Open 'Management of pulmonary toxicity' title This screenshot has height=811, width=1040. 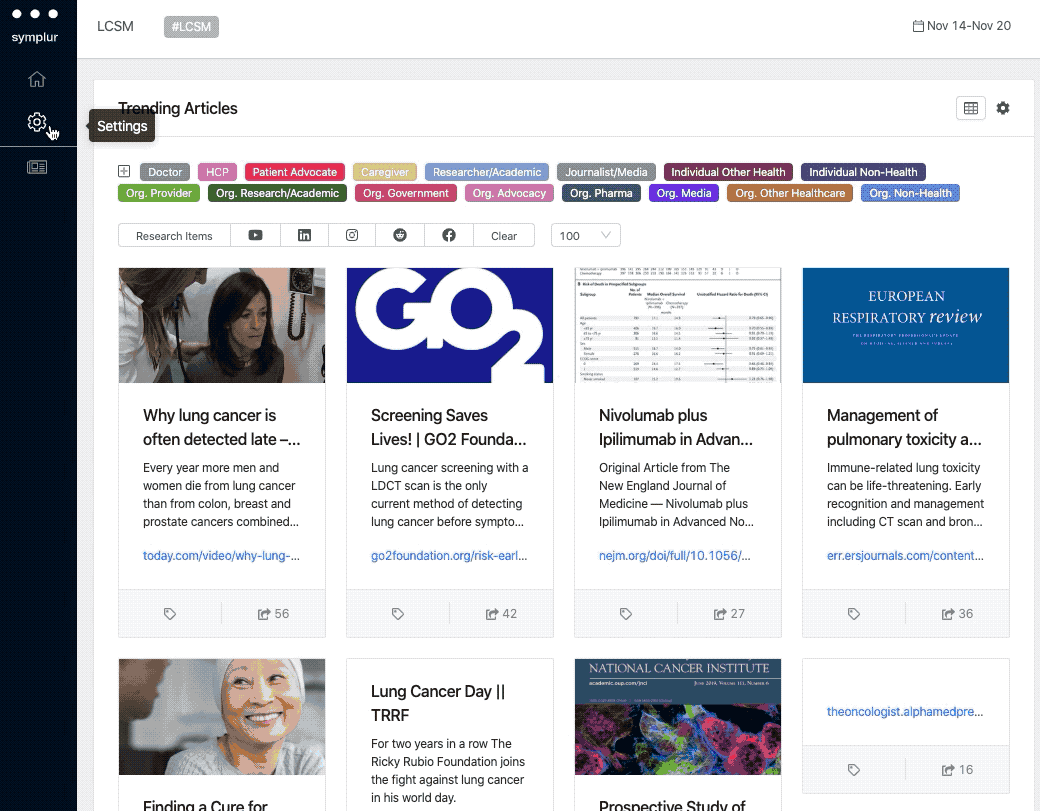pos(904,427)
